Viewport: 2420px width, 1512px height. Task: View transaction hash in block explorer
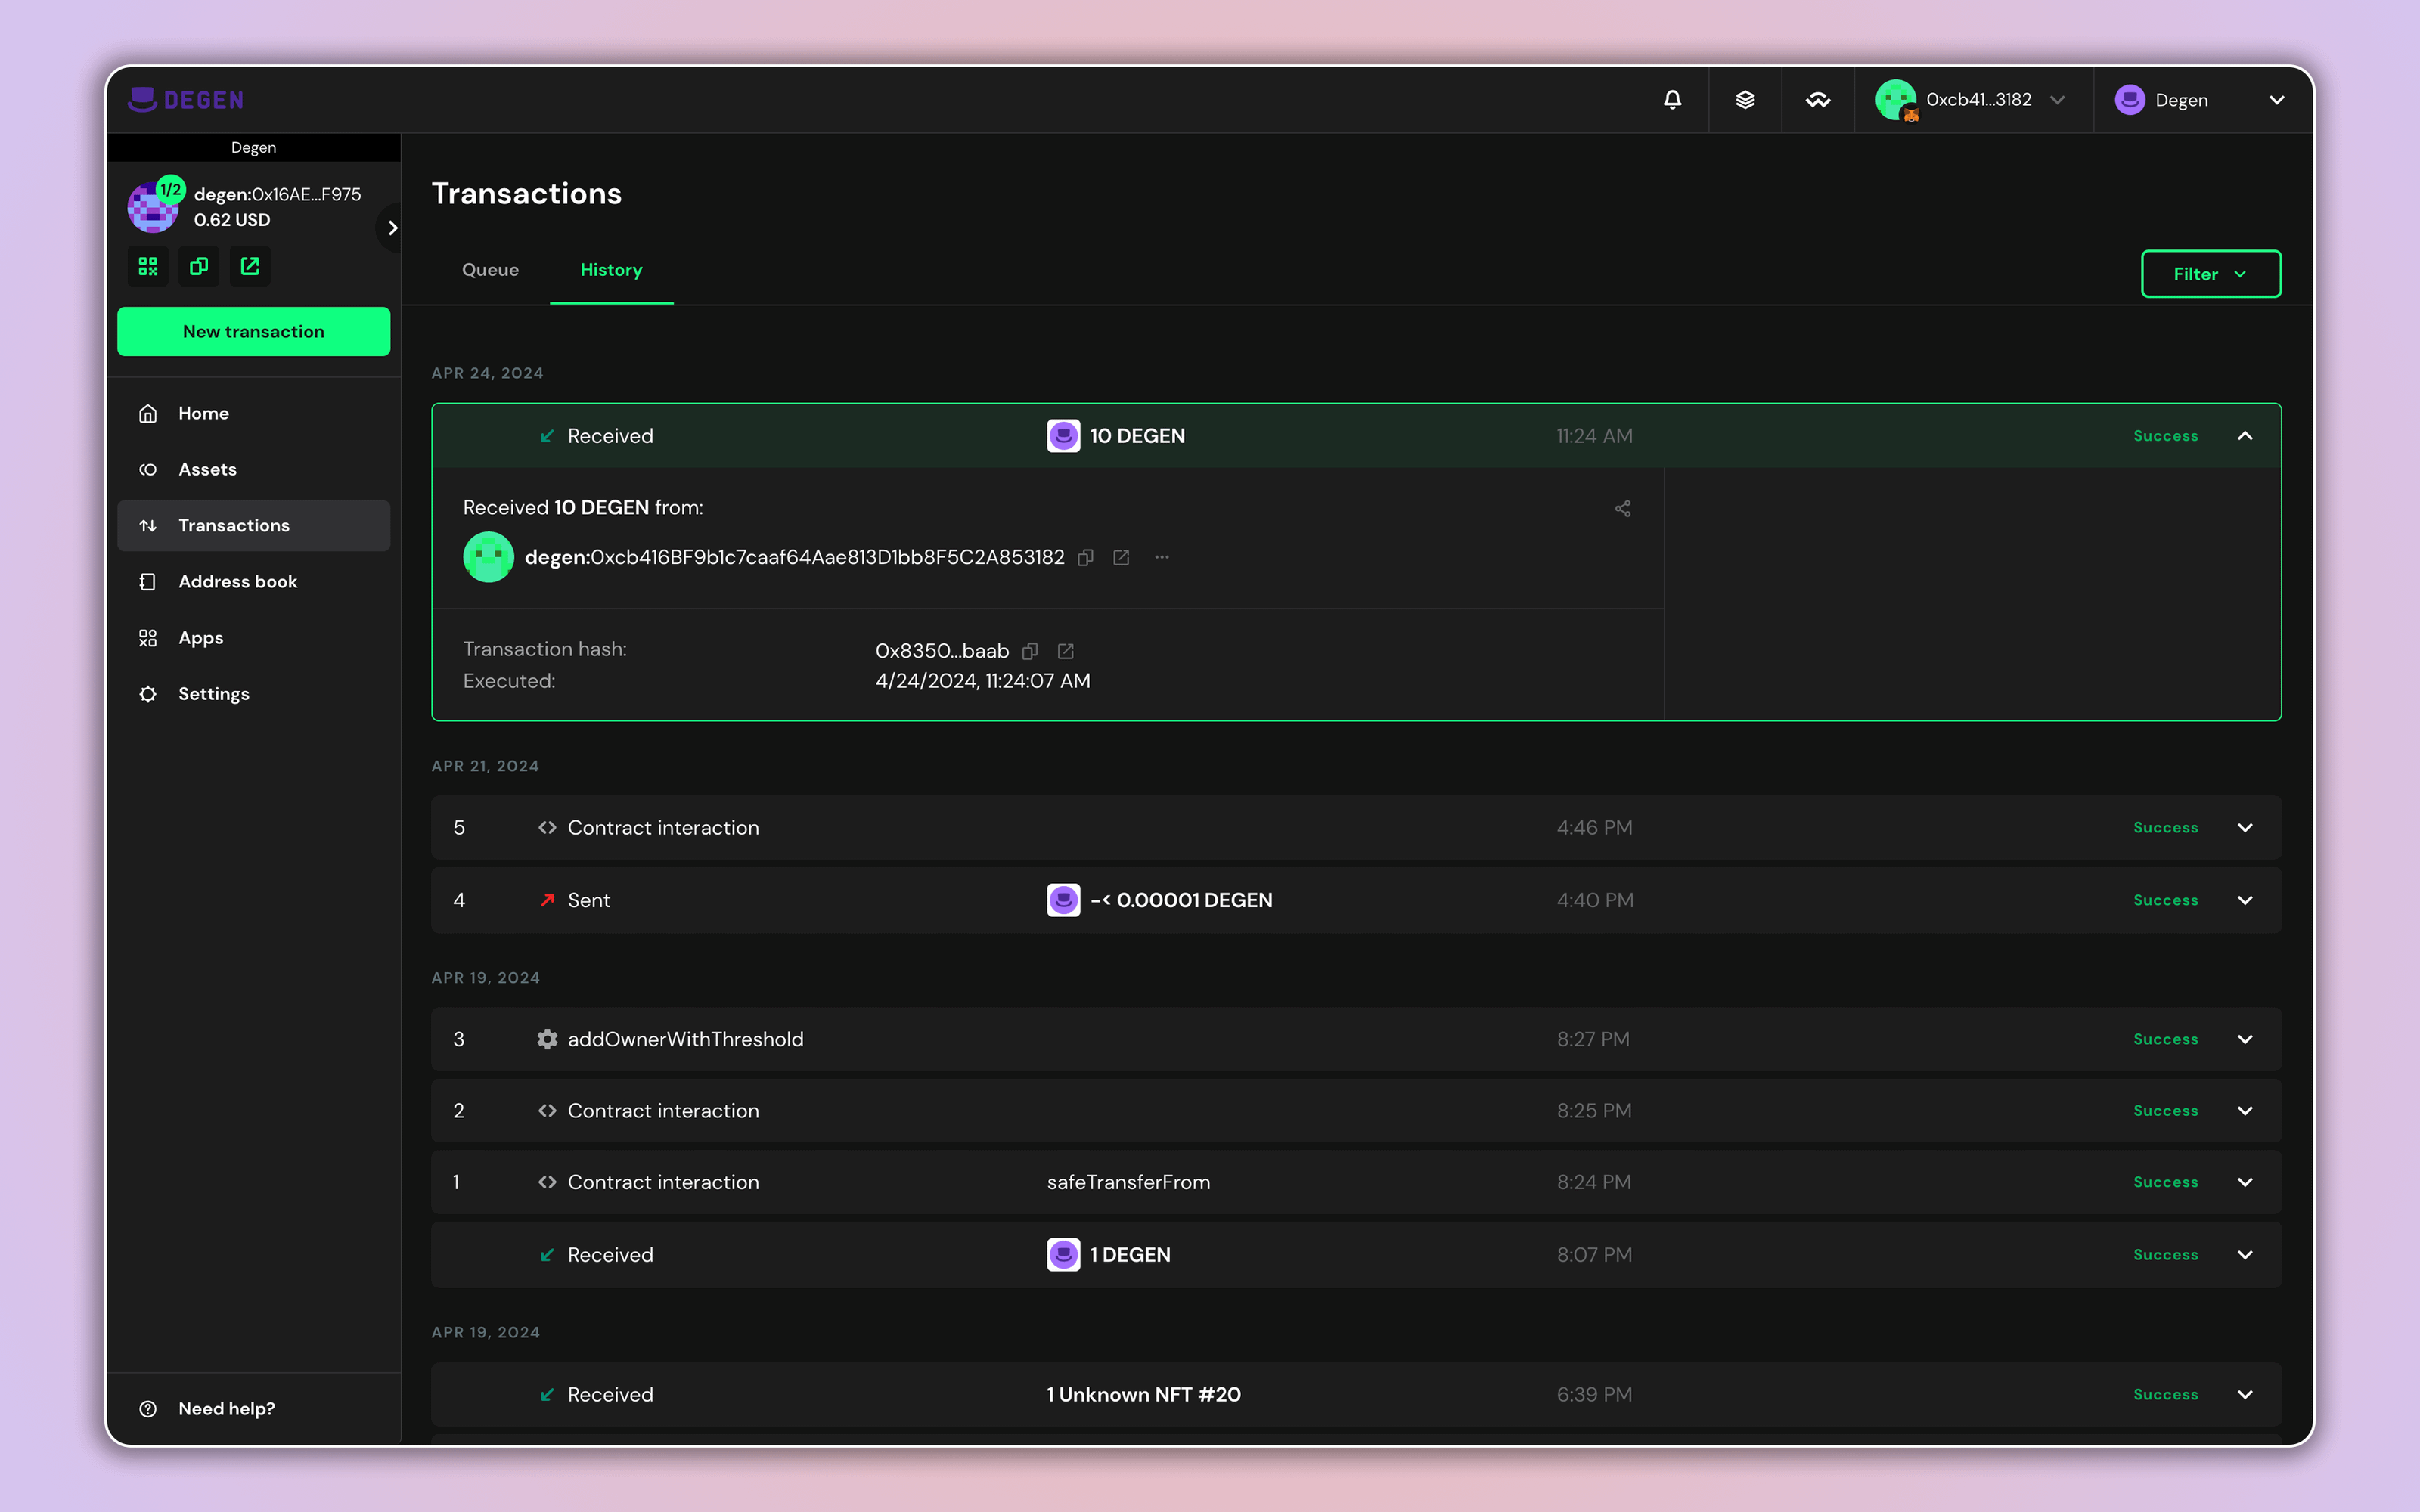coord(1066,651)
